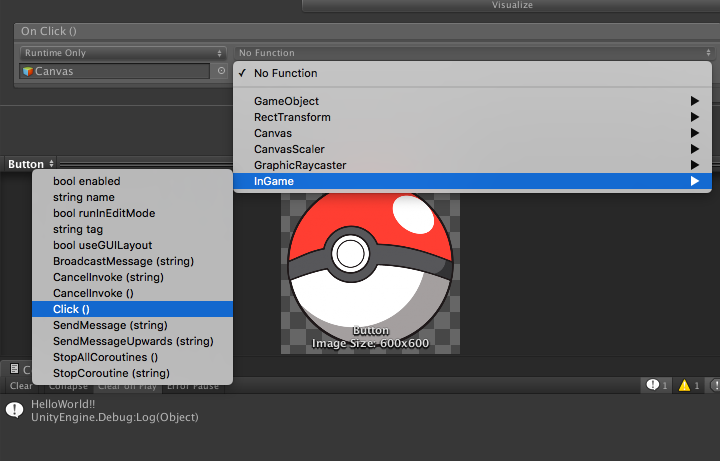Select the highlighted Click () function
720x461 pixels.
coord(132,309)
